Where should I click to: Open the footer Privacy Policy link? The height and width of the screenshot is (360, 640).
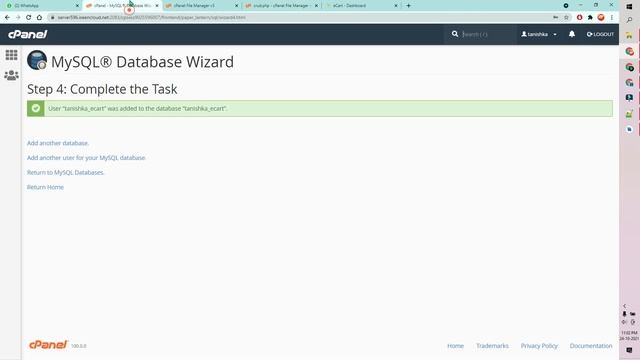pyautogui.click(x=539, y=346)
